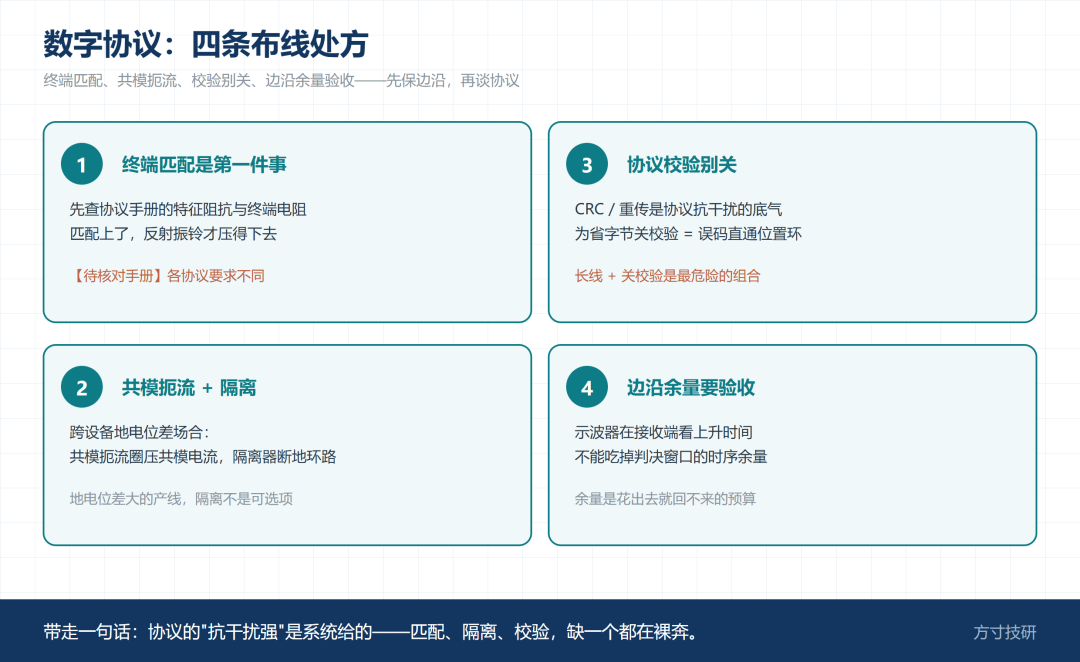Screen dimensions: 1080x662
Task: Select the footer takeaway sentence 带走一句话
Action: tap(373, 632)
